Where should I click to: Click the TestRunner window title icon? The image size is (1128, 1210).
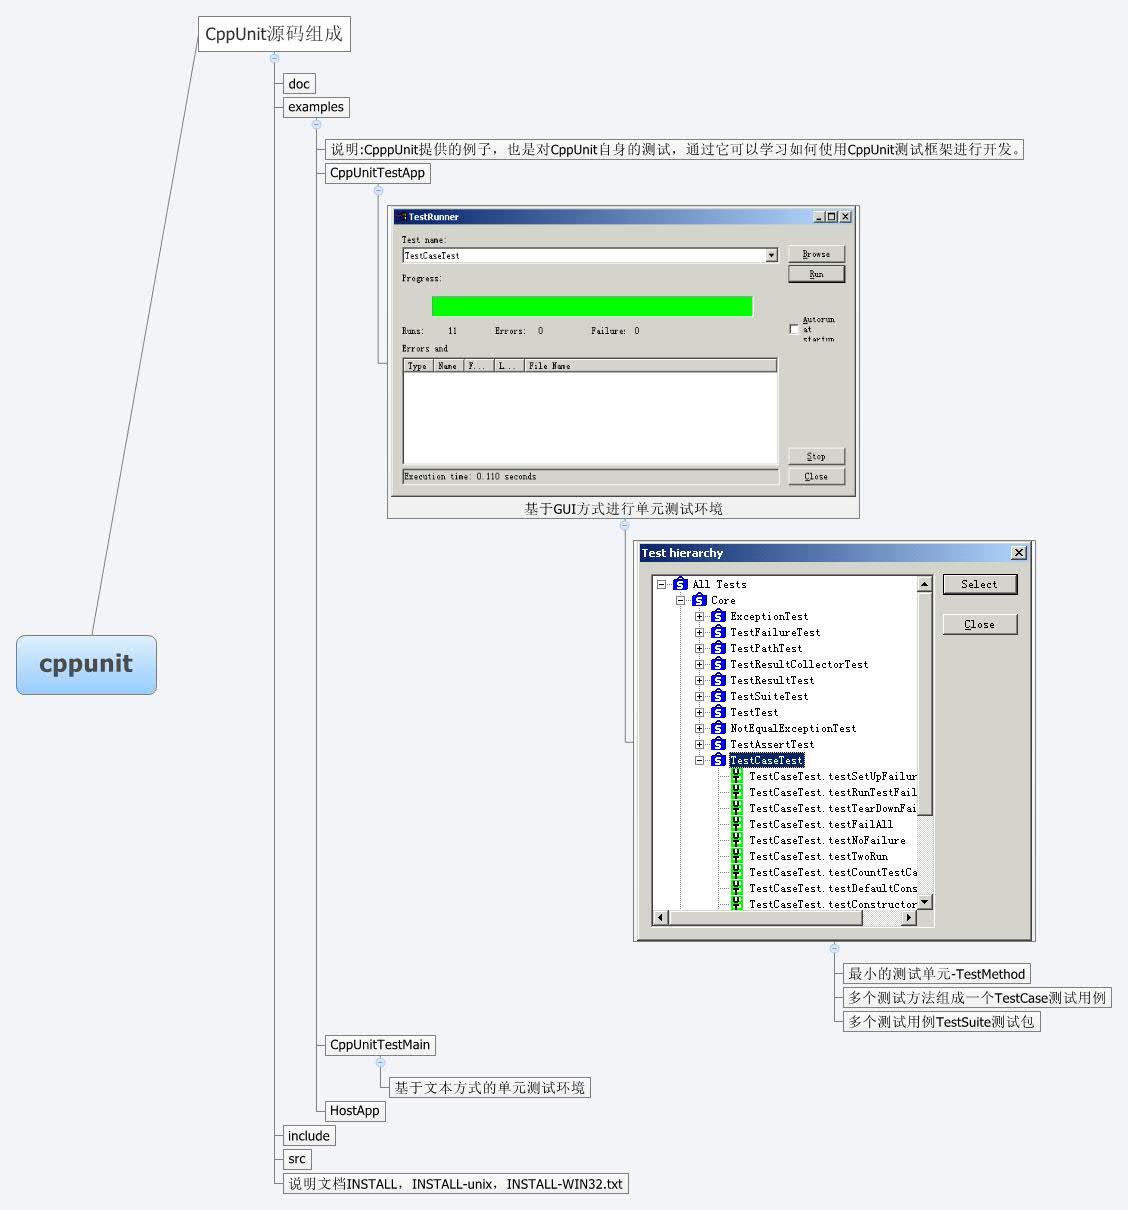coord(401,217)
